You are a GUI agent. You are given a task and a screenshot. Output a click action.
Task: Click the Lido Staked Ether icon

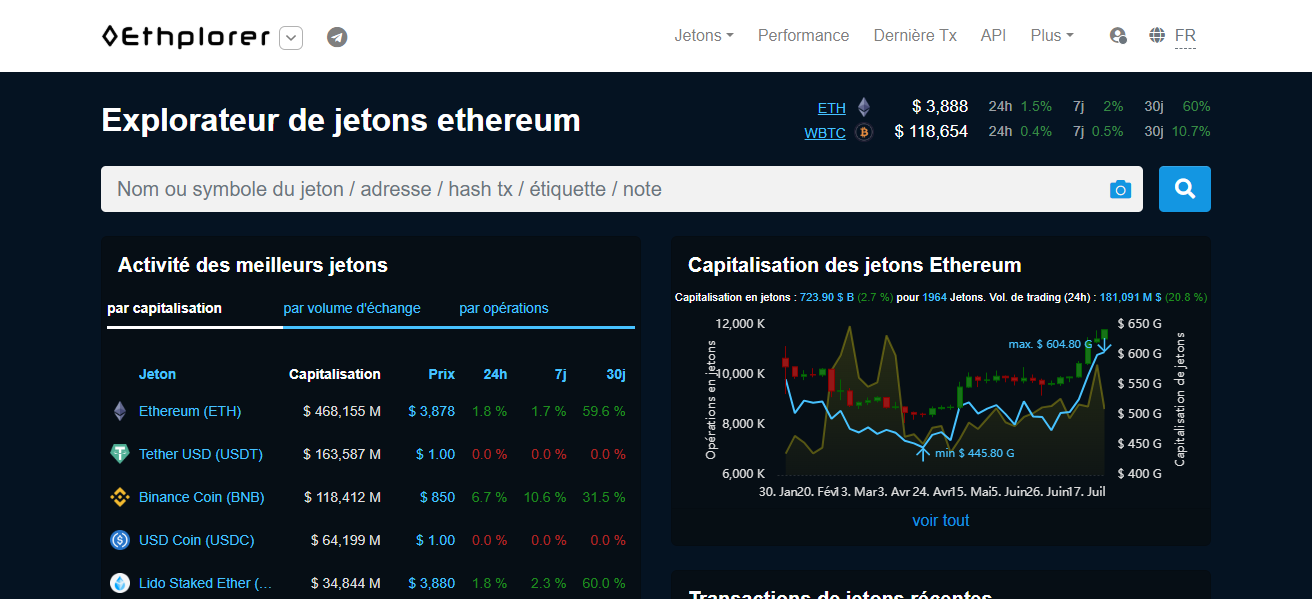[x=120, y=583]
